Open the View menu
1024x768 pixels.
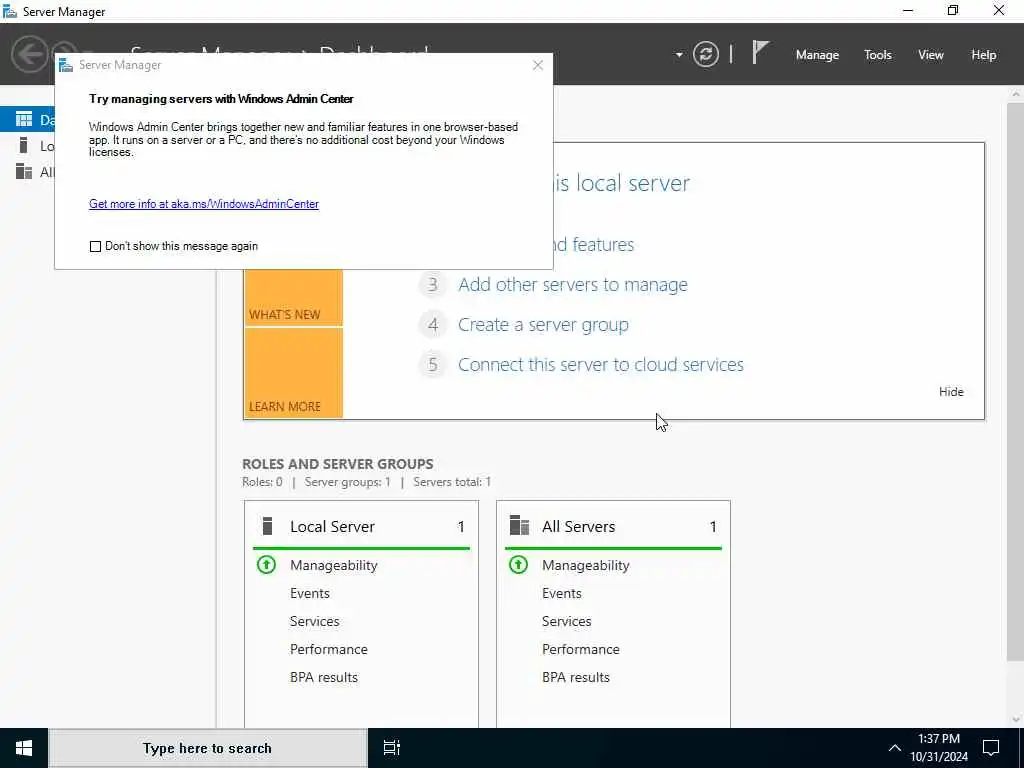click(x=930, y=55)
